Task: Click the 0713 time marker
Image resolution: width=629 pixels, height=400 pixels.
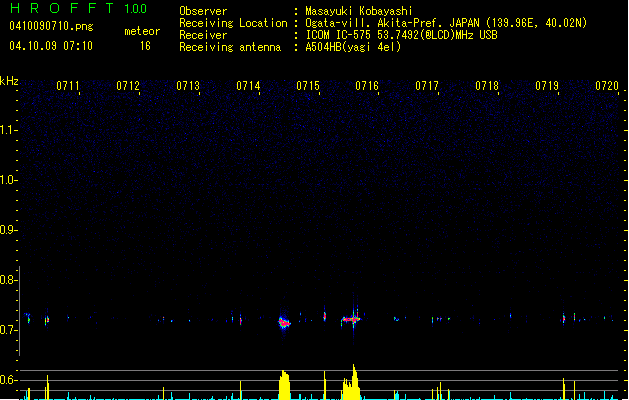Action: (x=188, y=86)
